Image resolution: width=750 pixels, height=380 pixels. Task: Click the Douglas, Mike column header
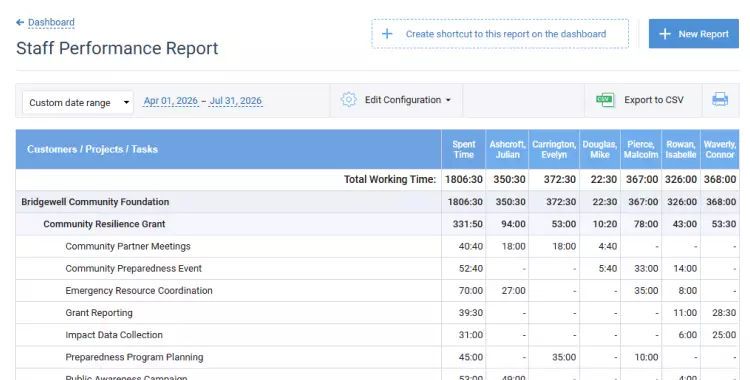click(600, 149)
